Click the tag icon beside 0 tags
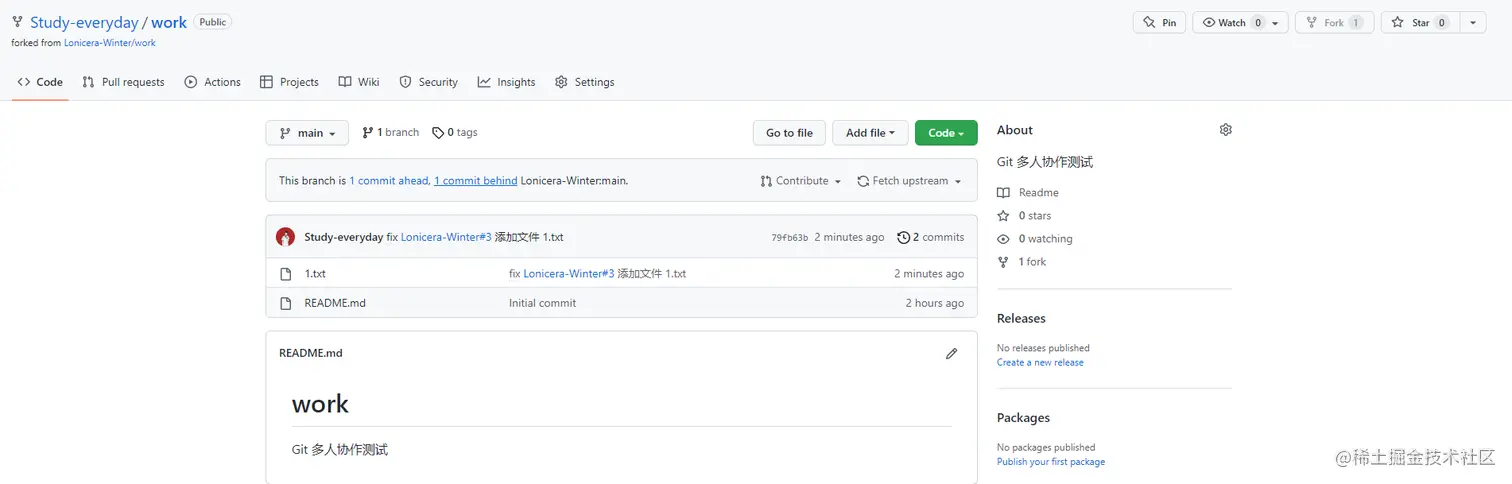Screen dimensions: 1512x484 [438, 132]
